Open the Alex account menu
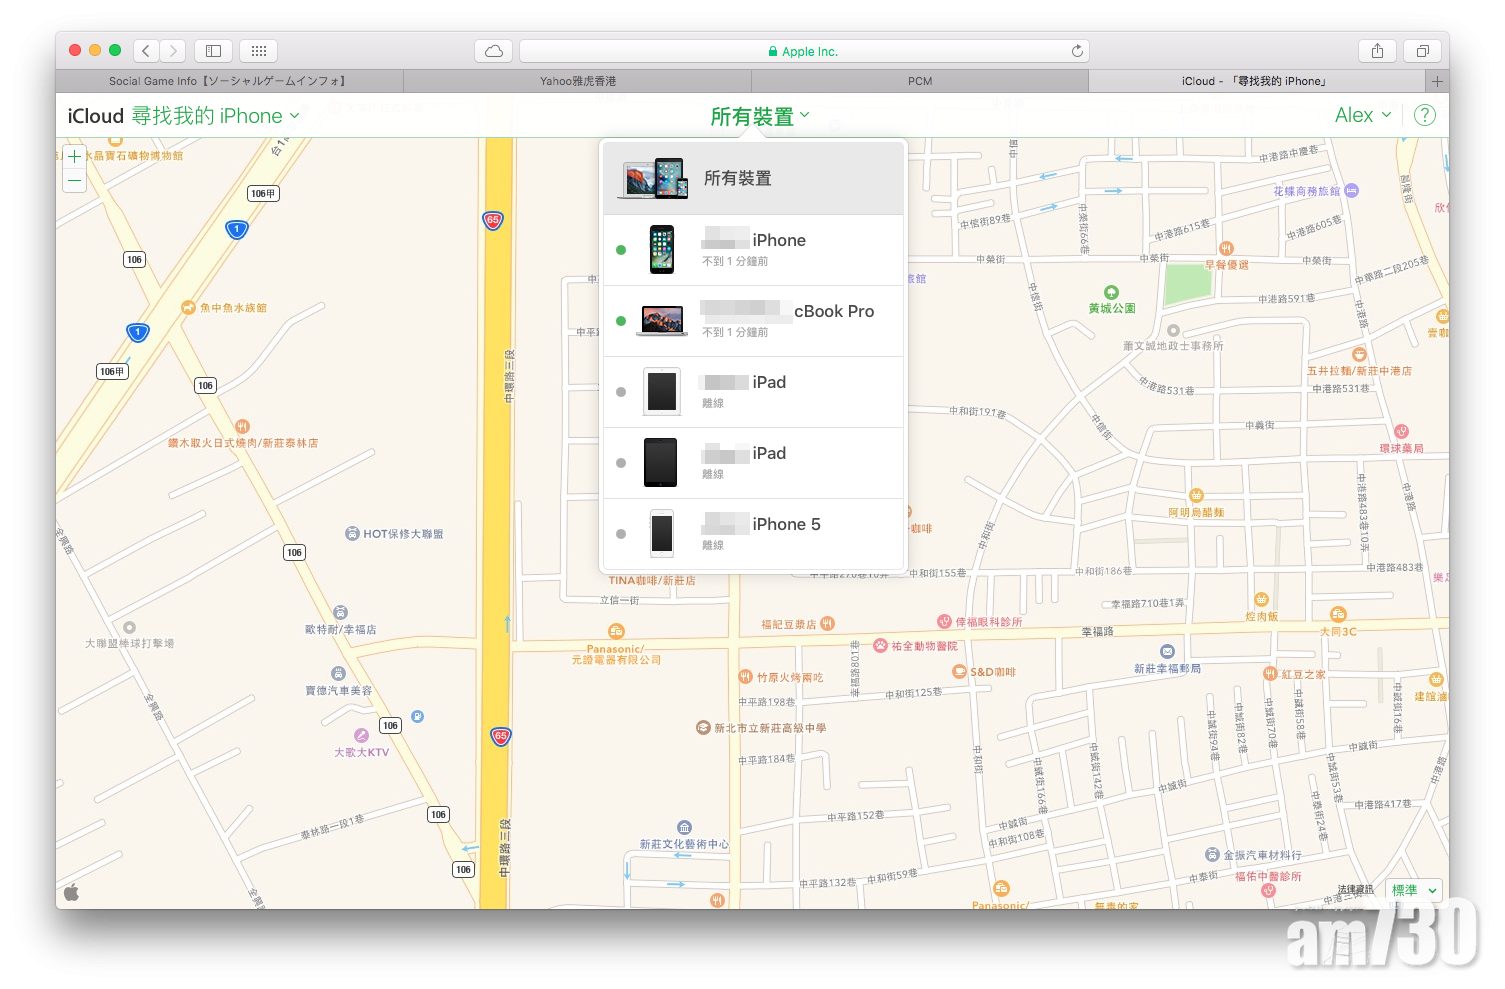This screenshot has height=989, width=1505. click(x=1362, y=115)
